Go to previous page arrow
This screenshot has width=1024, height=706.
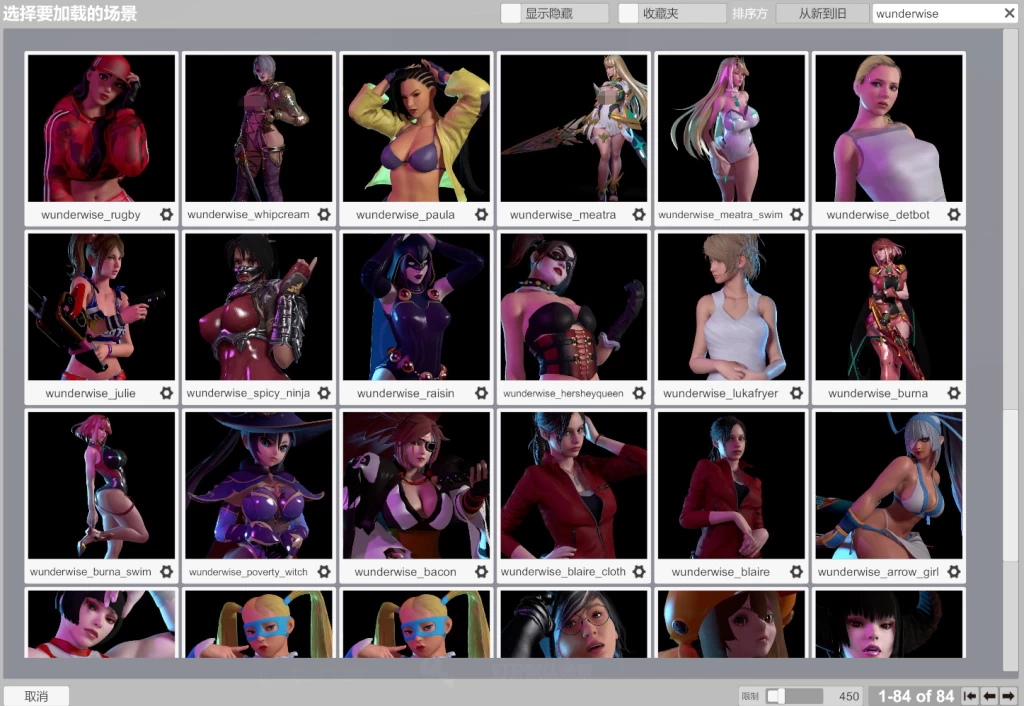[x=989, y=696]
